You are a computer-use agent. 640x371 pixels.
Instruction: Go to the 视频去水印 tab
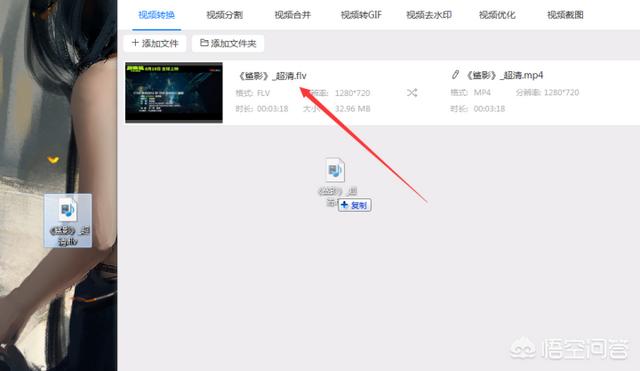click(x=429, y=15)
